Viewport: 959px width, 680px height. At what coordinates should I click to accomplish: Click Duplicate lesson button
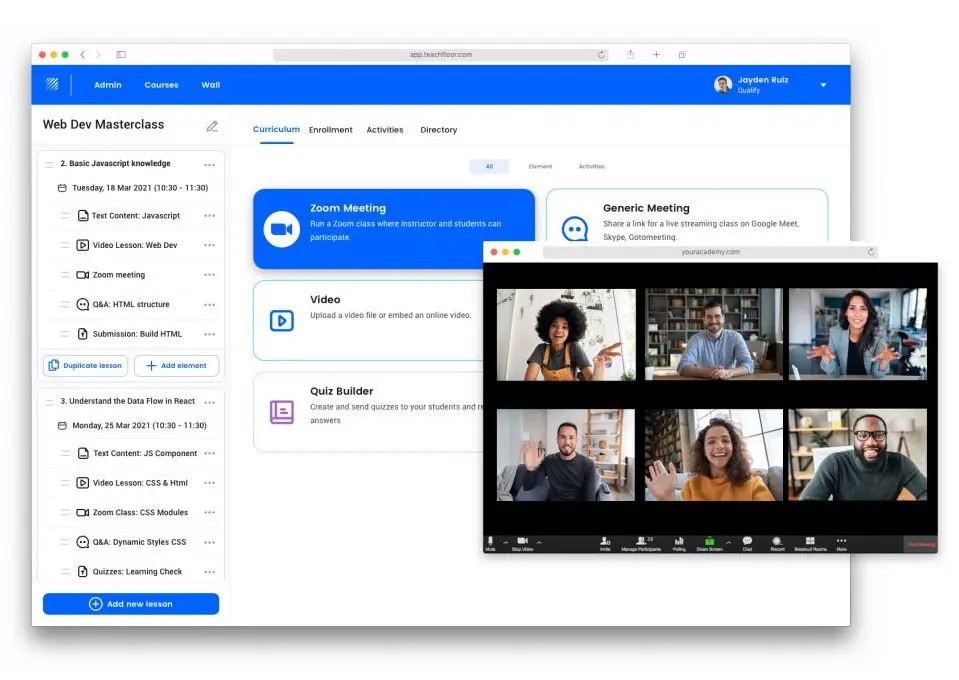86,366
